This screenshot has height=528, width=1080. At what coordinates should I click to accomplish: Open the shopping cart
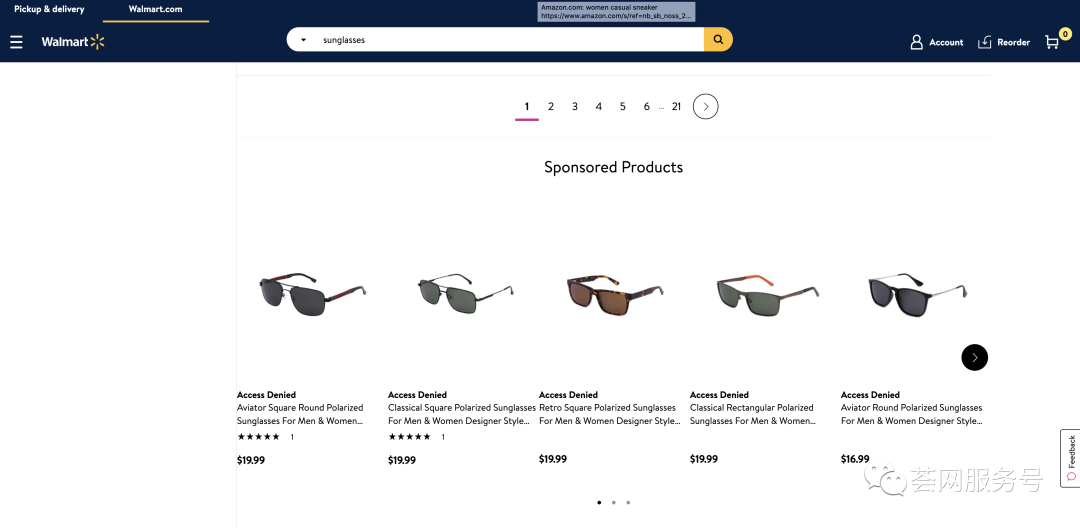point(1052,42)
